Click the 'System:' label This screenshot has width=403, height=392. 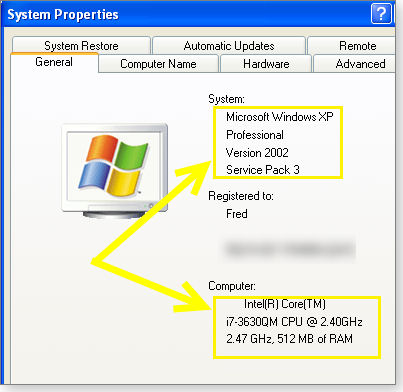click(226, 99)
